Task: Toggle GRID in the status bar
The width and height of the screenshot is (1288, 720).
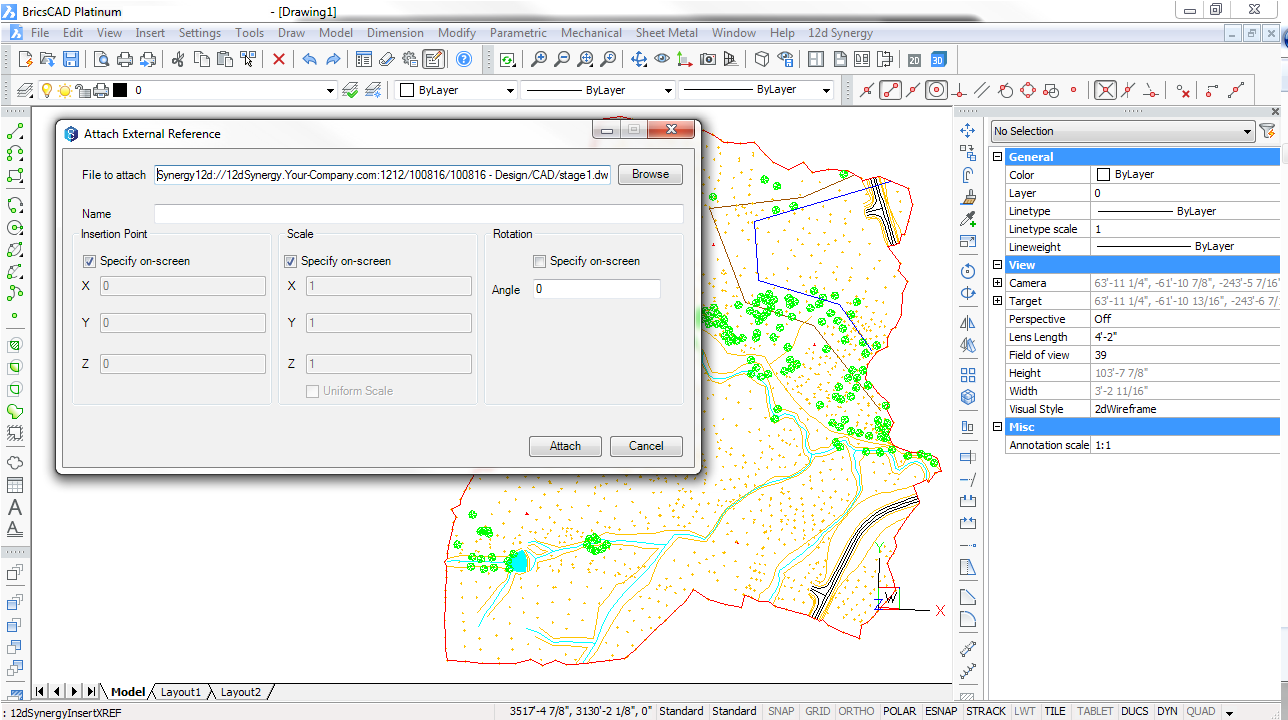Action: (x=818, y=711)
